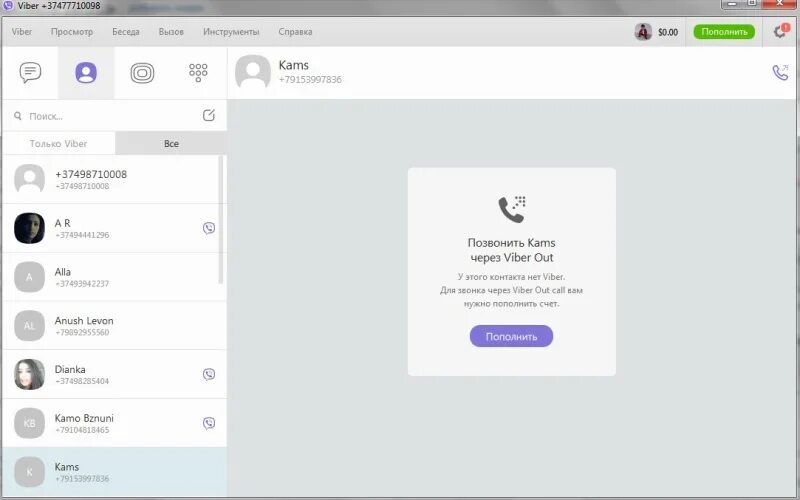
Task: Click the contacts list scrollbar
Action: pos(221,219)
